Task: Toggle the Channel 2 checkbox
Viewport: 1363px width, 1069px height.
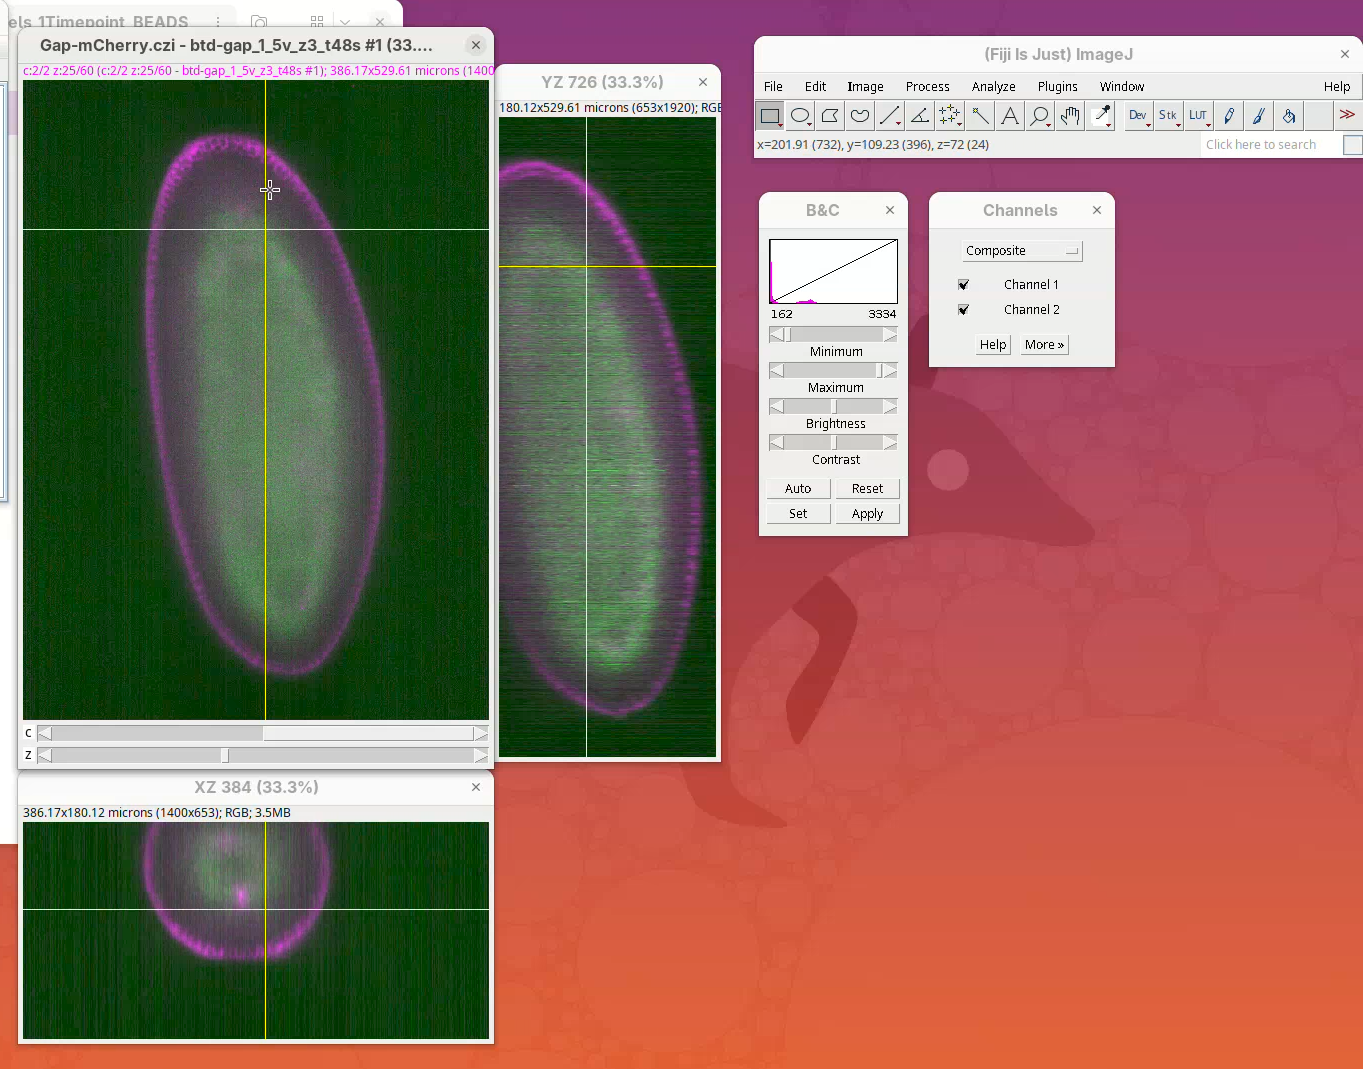Action: (964, 310)
